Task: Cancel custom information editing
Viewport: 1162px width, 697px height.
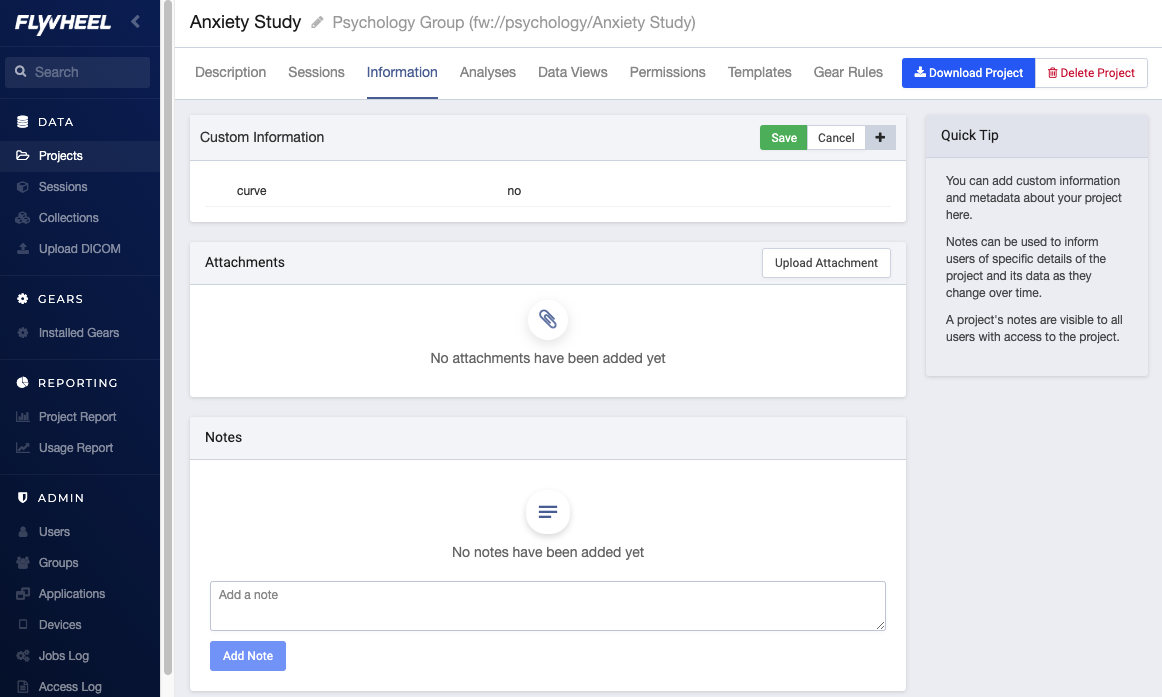Action: pyautogui.click(x=836, y=138)
